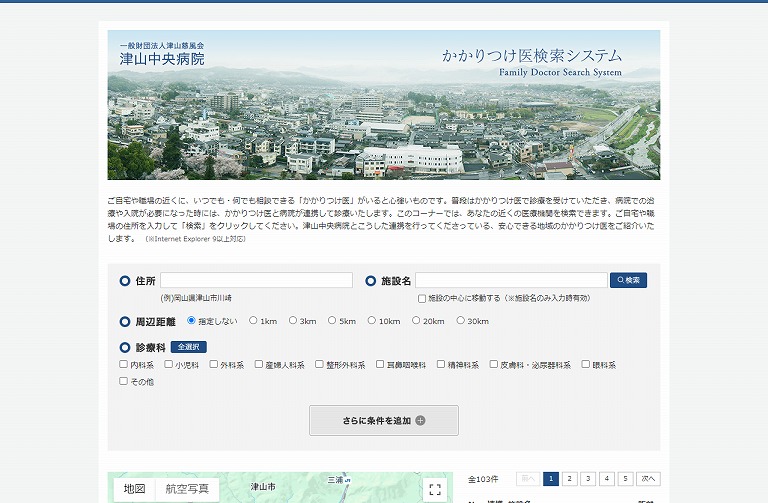Screen dimensions: 768x503
Task: Click 次へ next page button
Action: [649, 479]
